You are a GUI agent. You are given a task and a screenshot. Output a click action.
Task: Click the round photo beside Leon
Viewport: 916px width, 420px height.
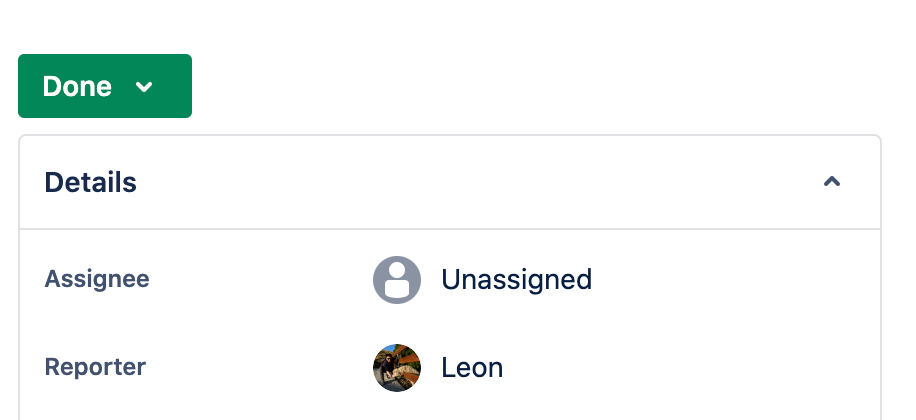point(397,368)
